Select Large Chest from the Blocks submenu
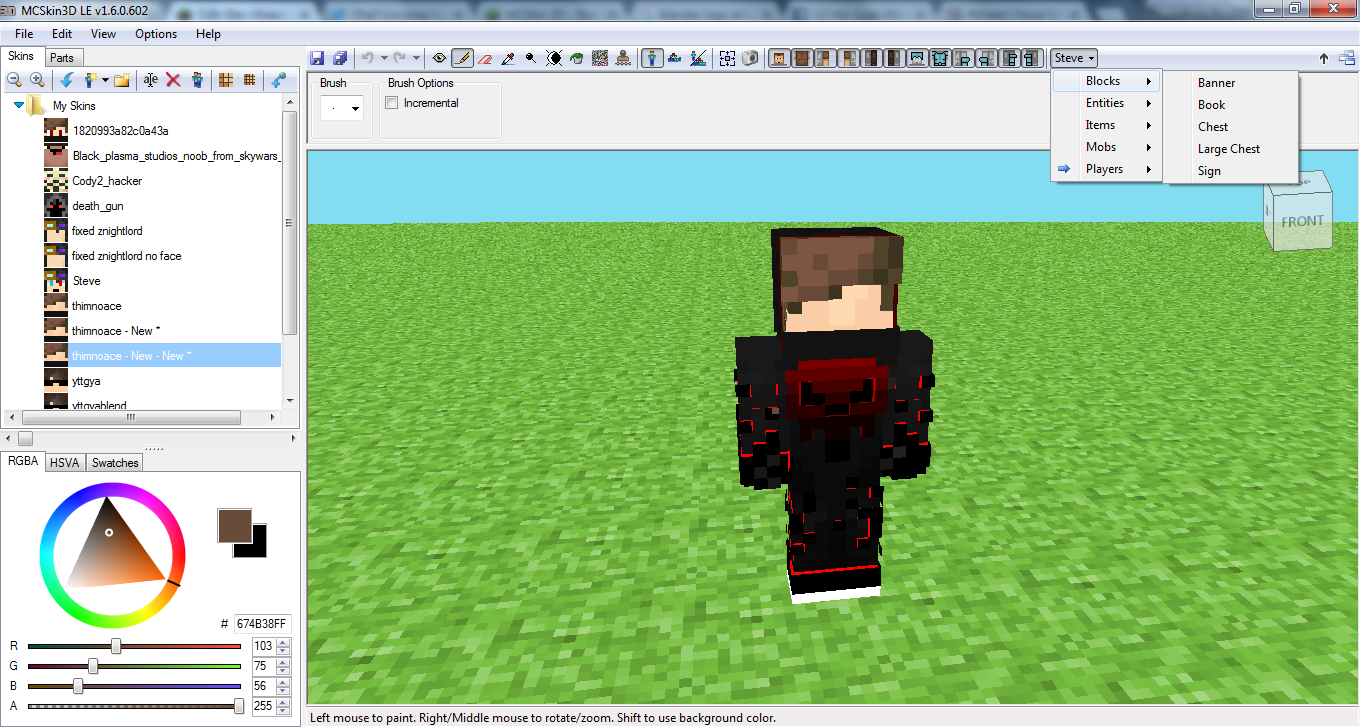The image size is (1360, 727). point(1228,148)
